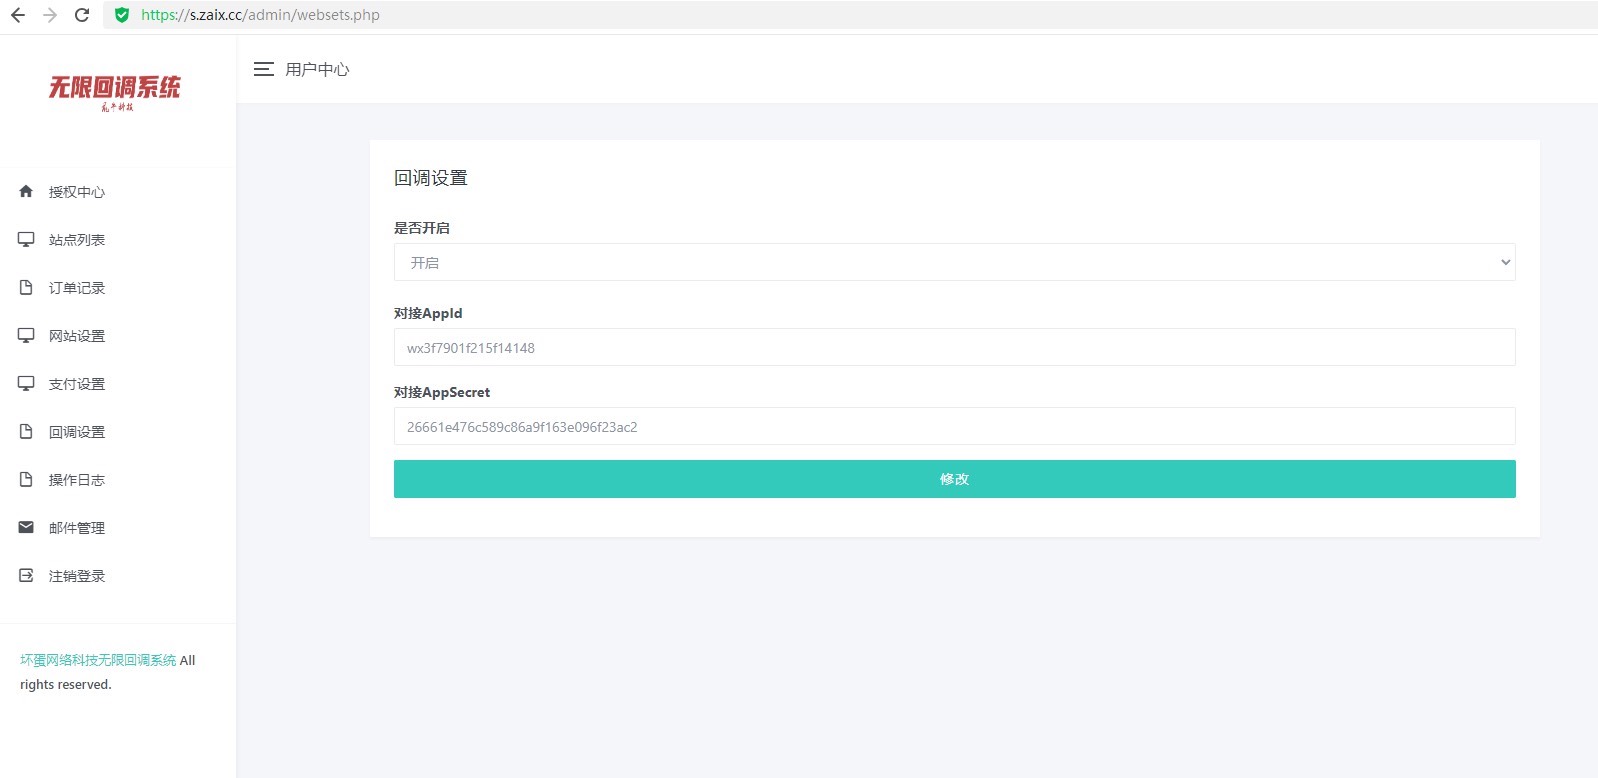
Task: Choose 注销登录 to log out
Action: (77, 576)
